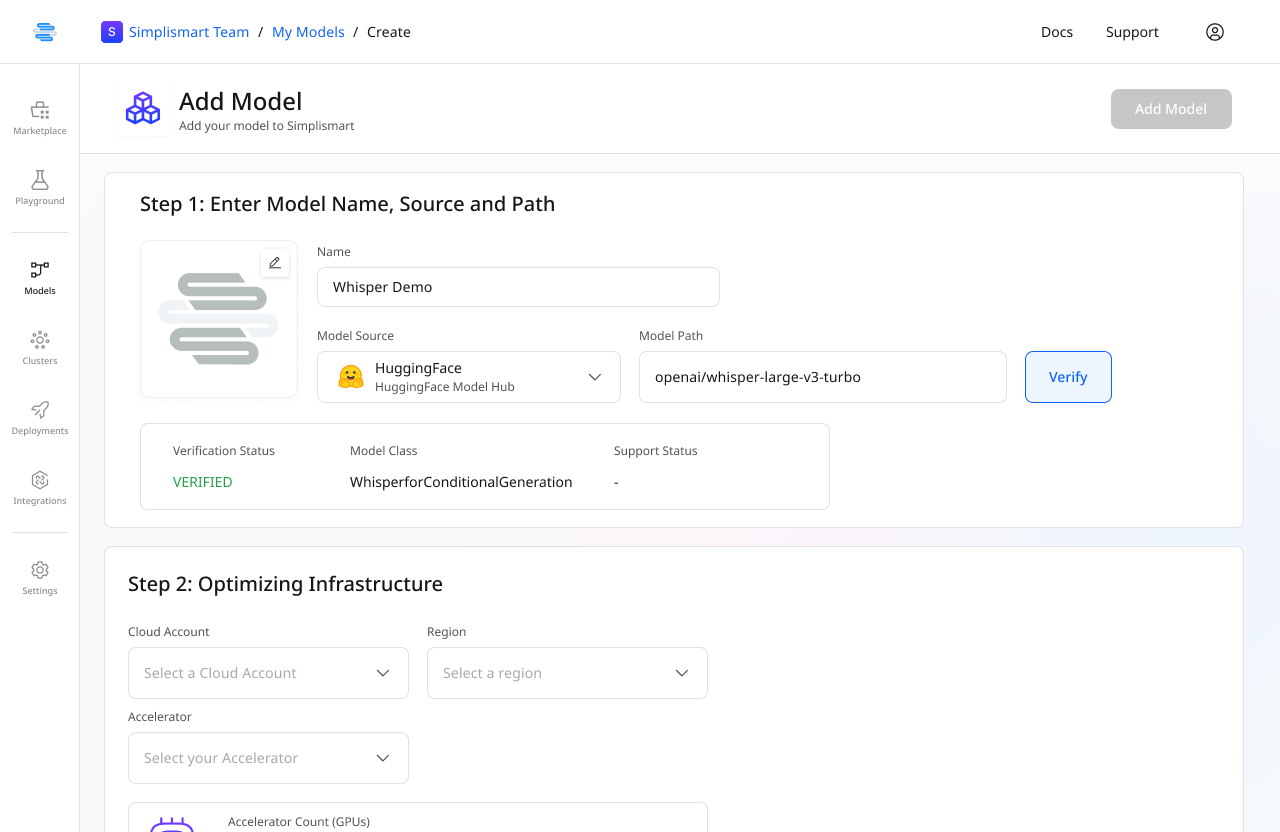Open Integrations from the sidebar

40,487
